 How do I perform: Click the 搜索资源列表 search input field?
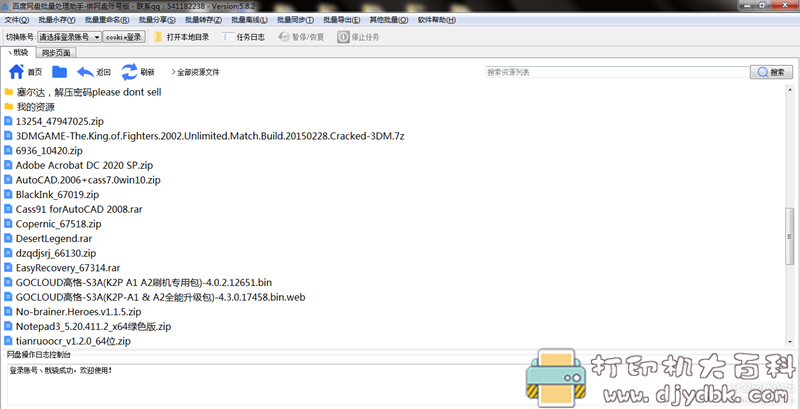tap(616, 72)
